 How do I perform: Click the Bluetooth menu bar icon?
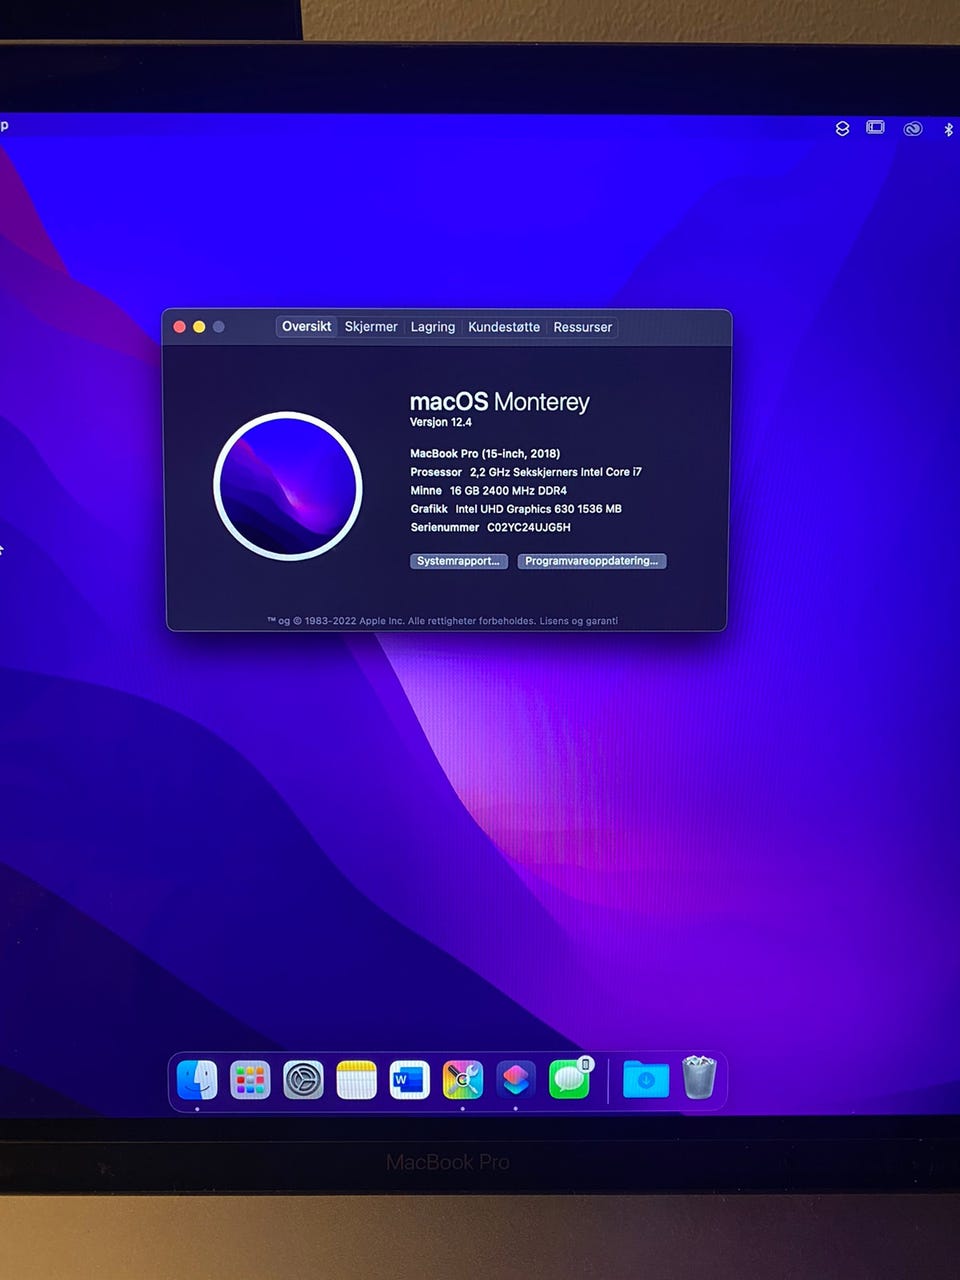pos(948,129)
